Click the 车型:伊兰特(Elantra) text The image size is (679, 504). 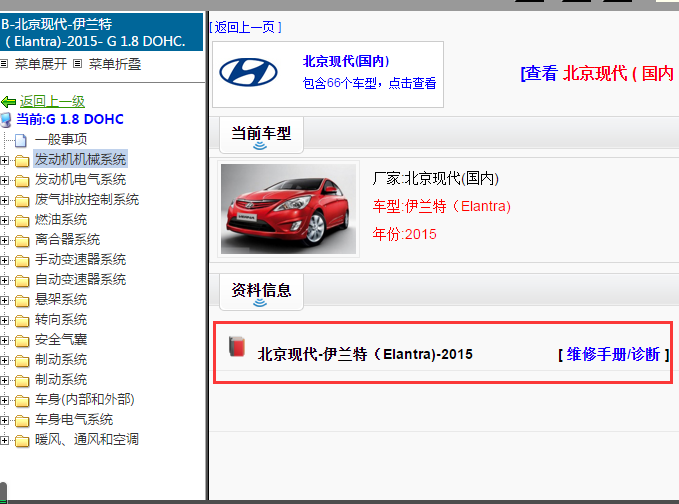[442, 206]
